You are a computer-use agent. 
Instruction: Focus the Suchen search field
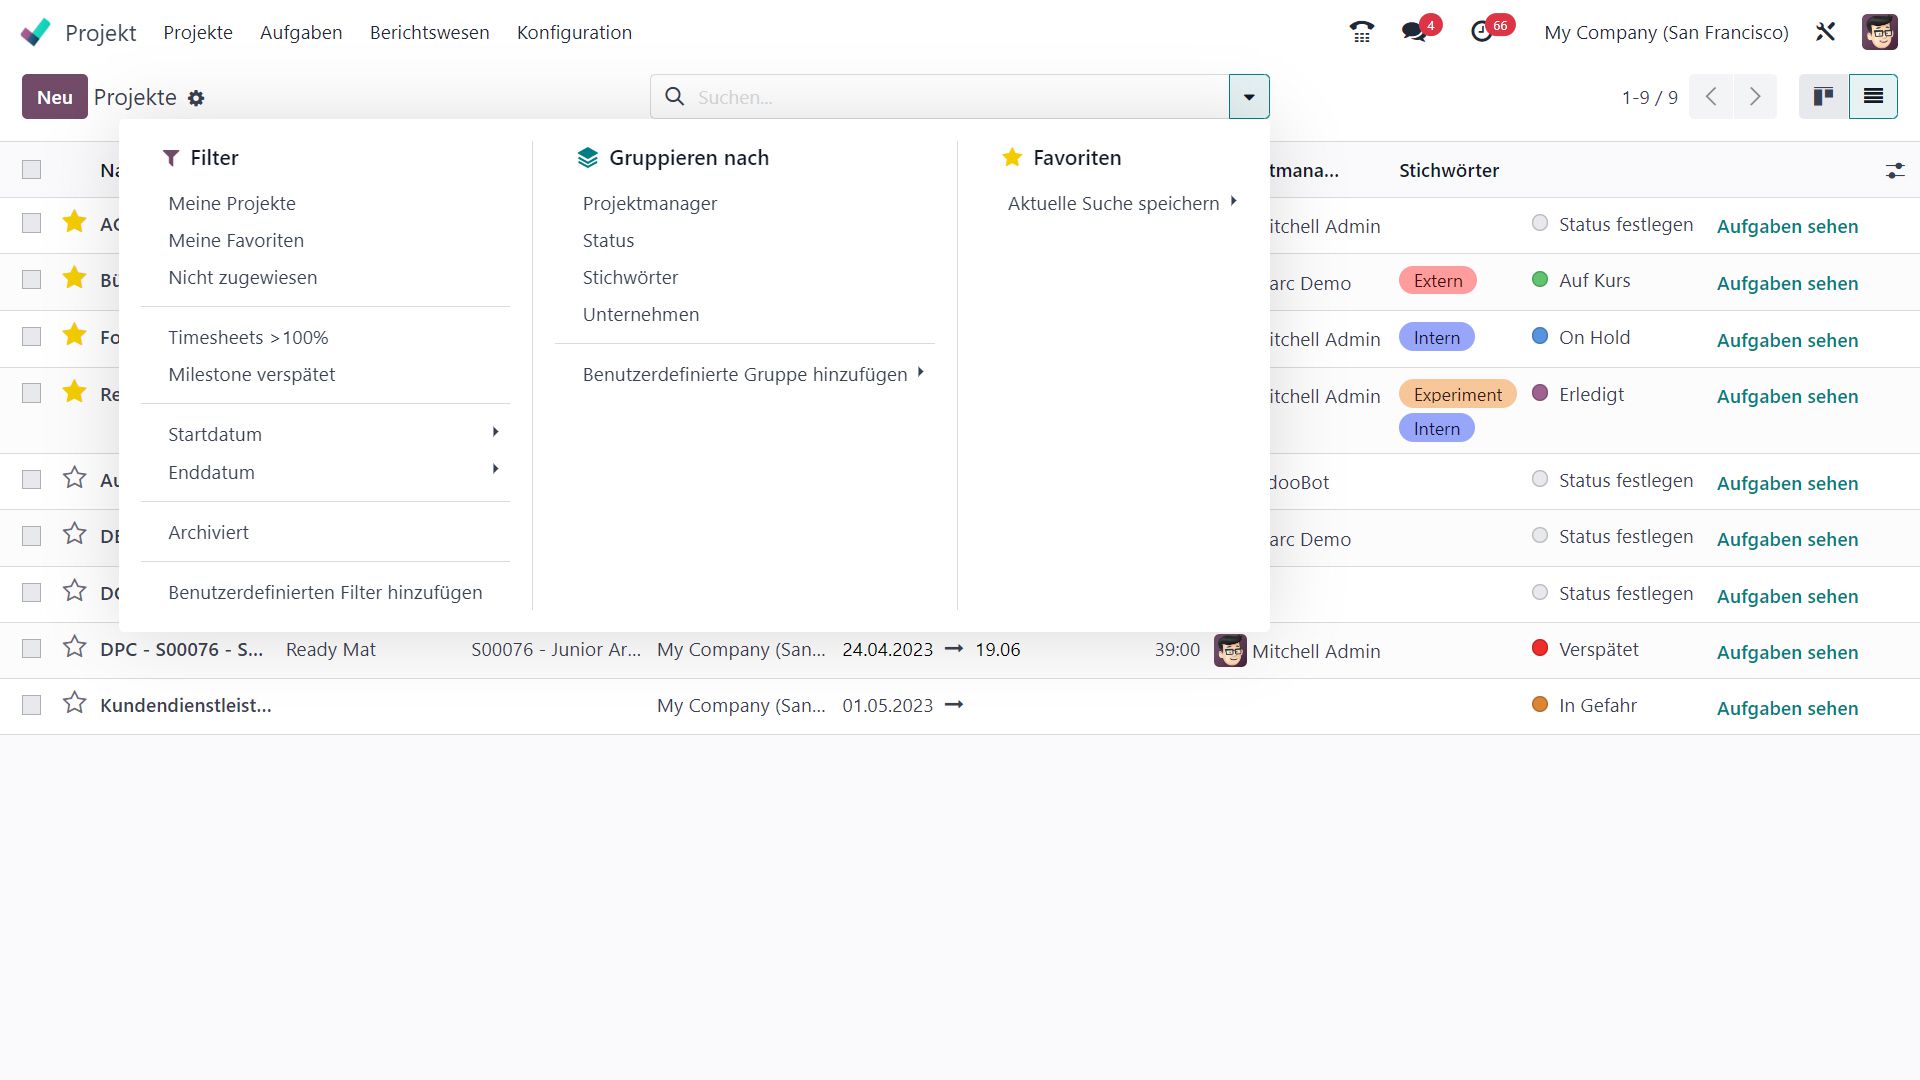[x=950, y=97]
